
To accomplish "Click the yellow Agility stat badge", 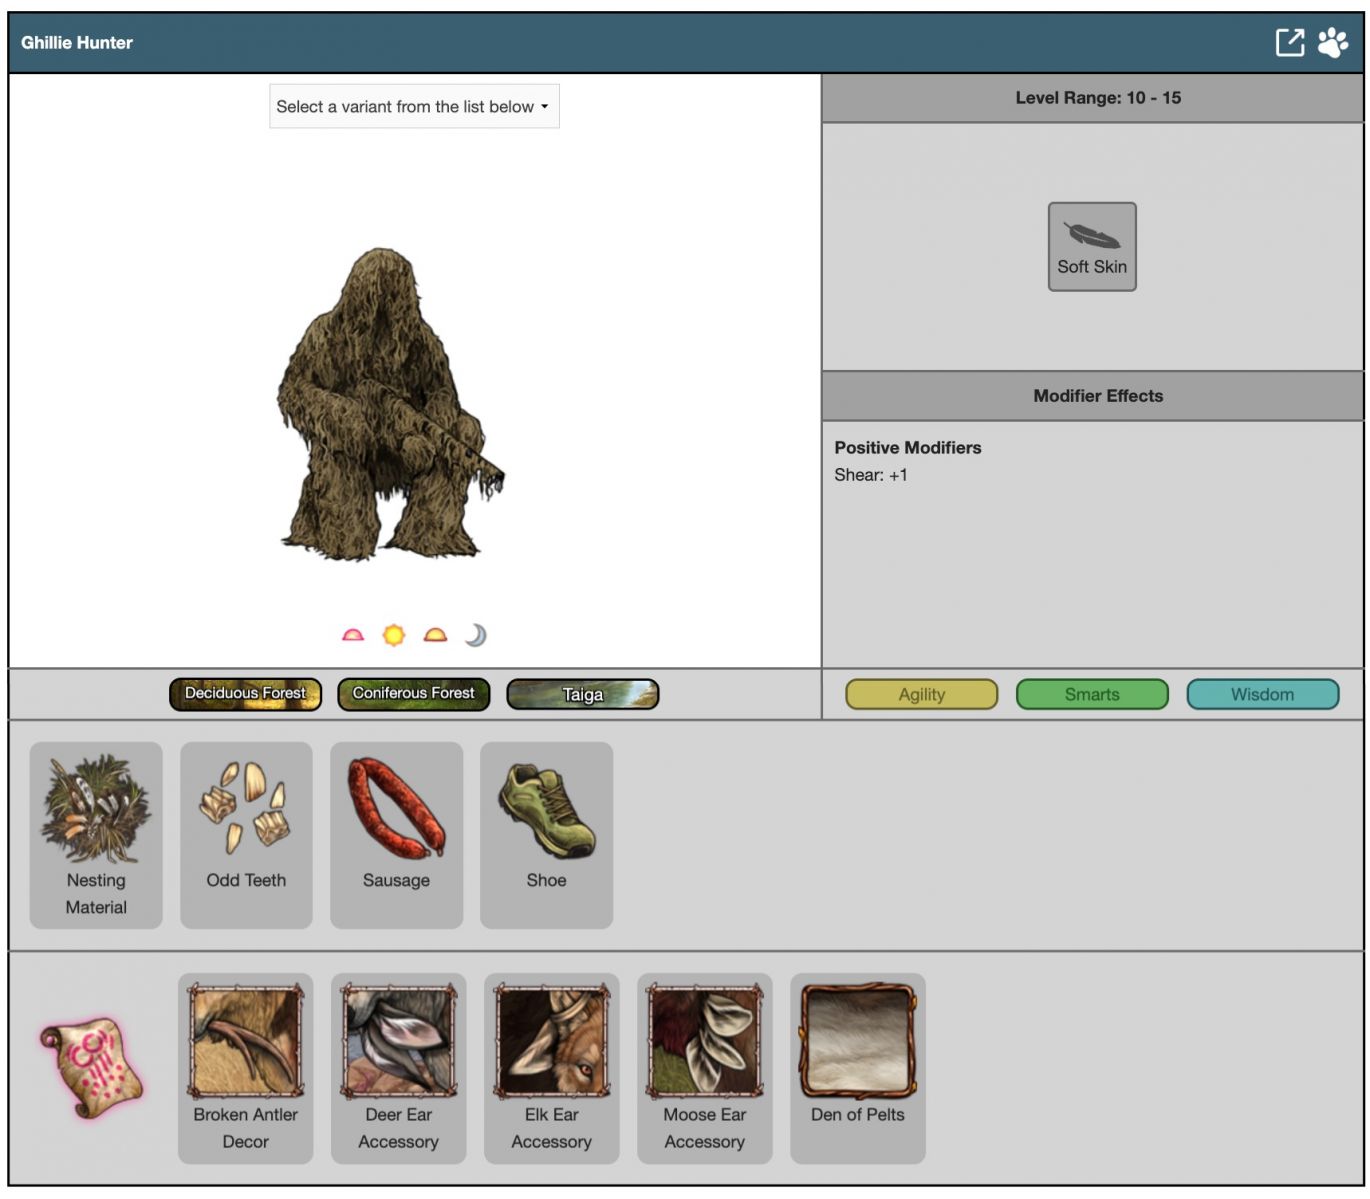I will pyautogui.click(x=921, y=694).
